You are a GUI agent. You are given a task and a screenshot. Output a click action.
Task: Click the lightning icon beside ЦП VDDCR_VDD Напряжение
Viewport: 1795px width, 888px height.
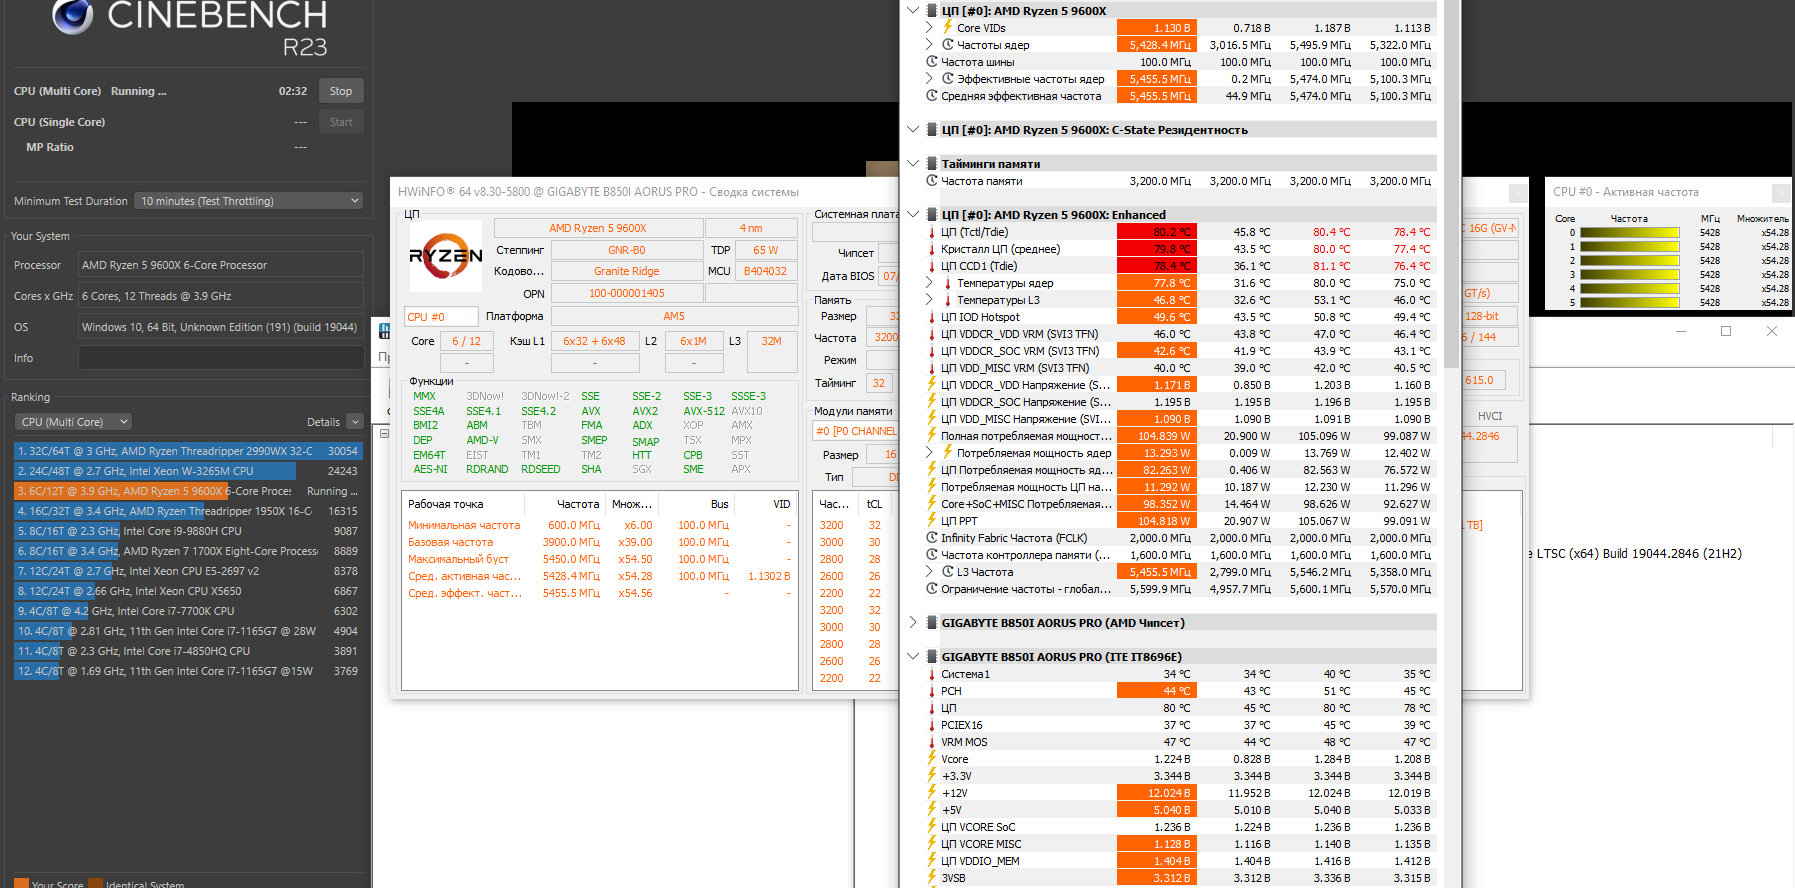[932, 385]
